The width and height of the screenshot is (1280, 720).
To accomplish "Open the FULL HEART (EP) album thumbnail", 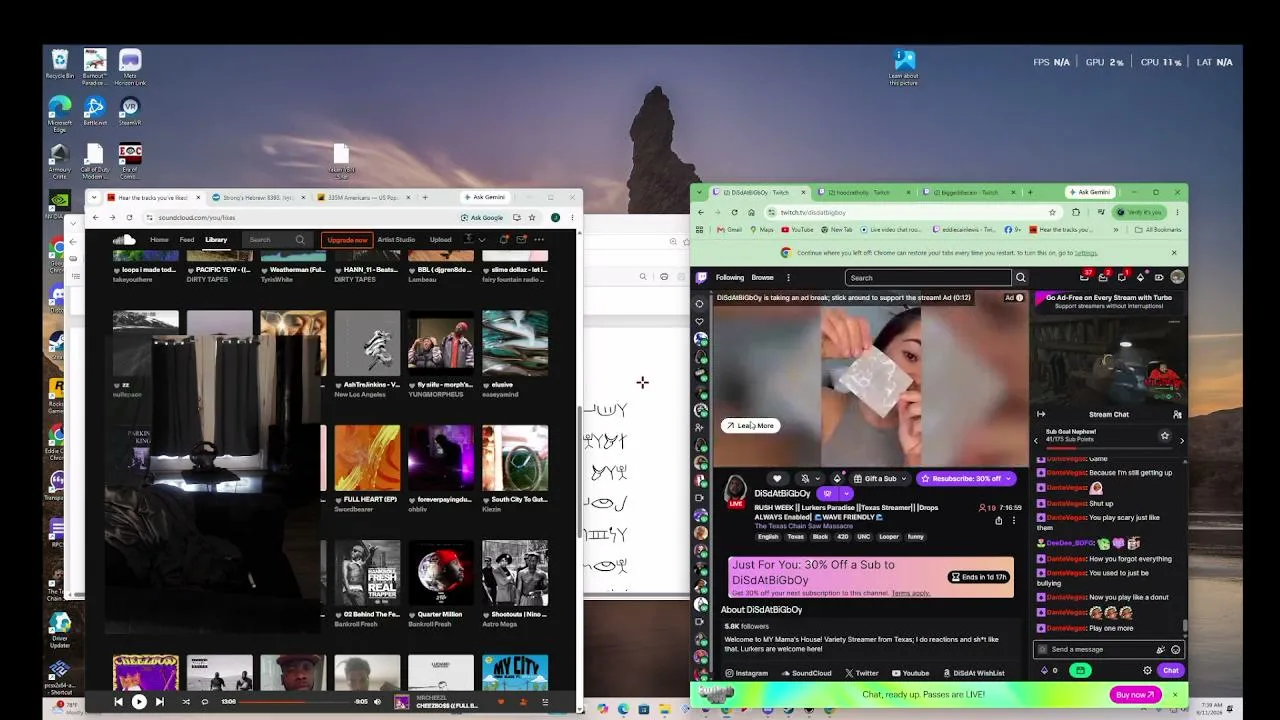I will click(x=367, y=457).
